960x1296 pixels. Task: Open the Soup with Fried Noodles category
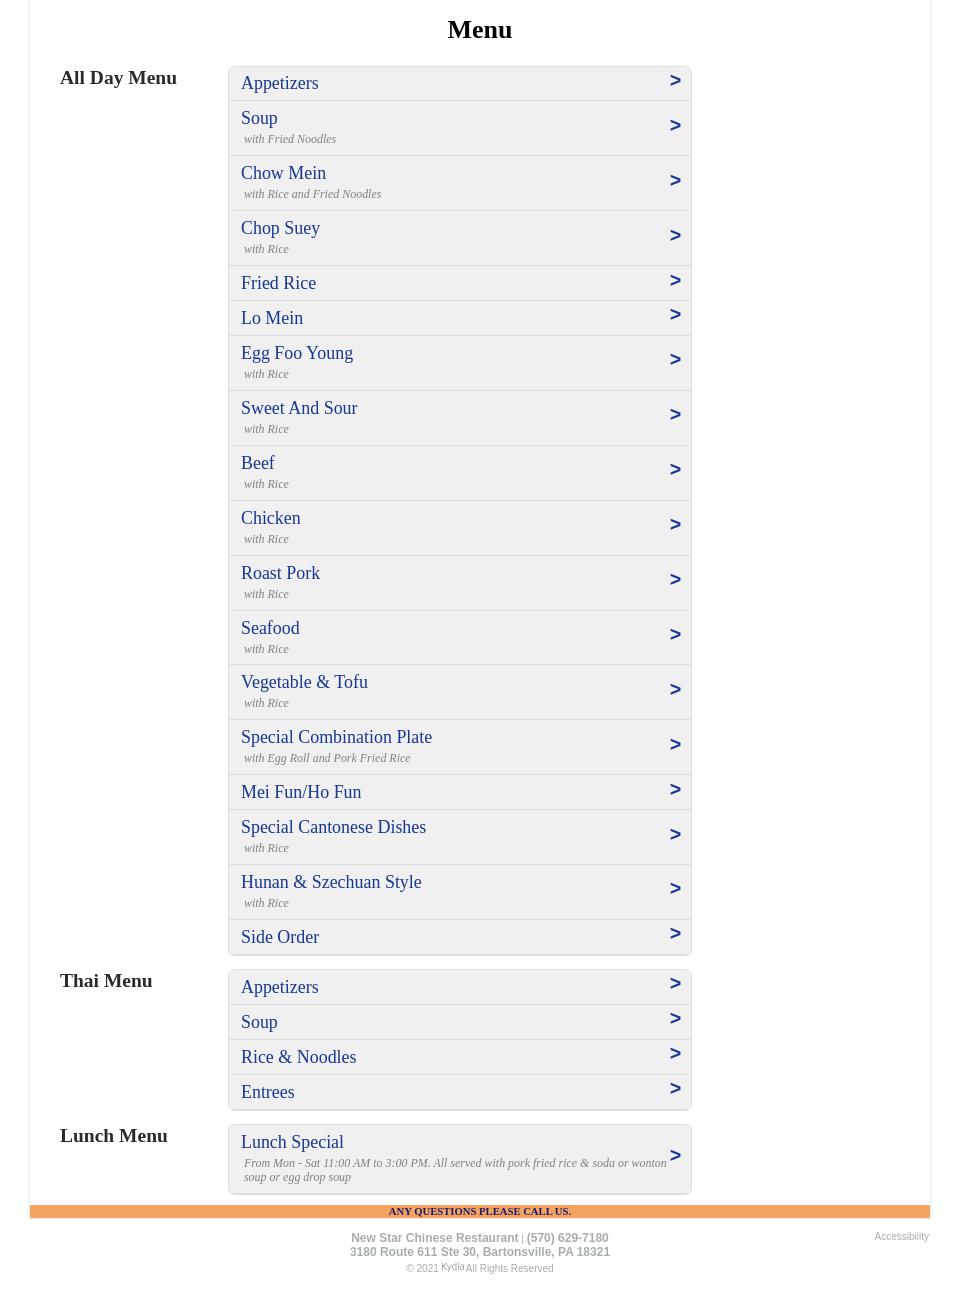(259, 118)
